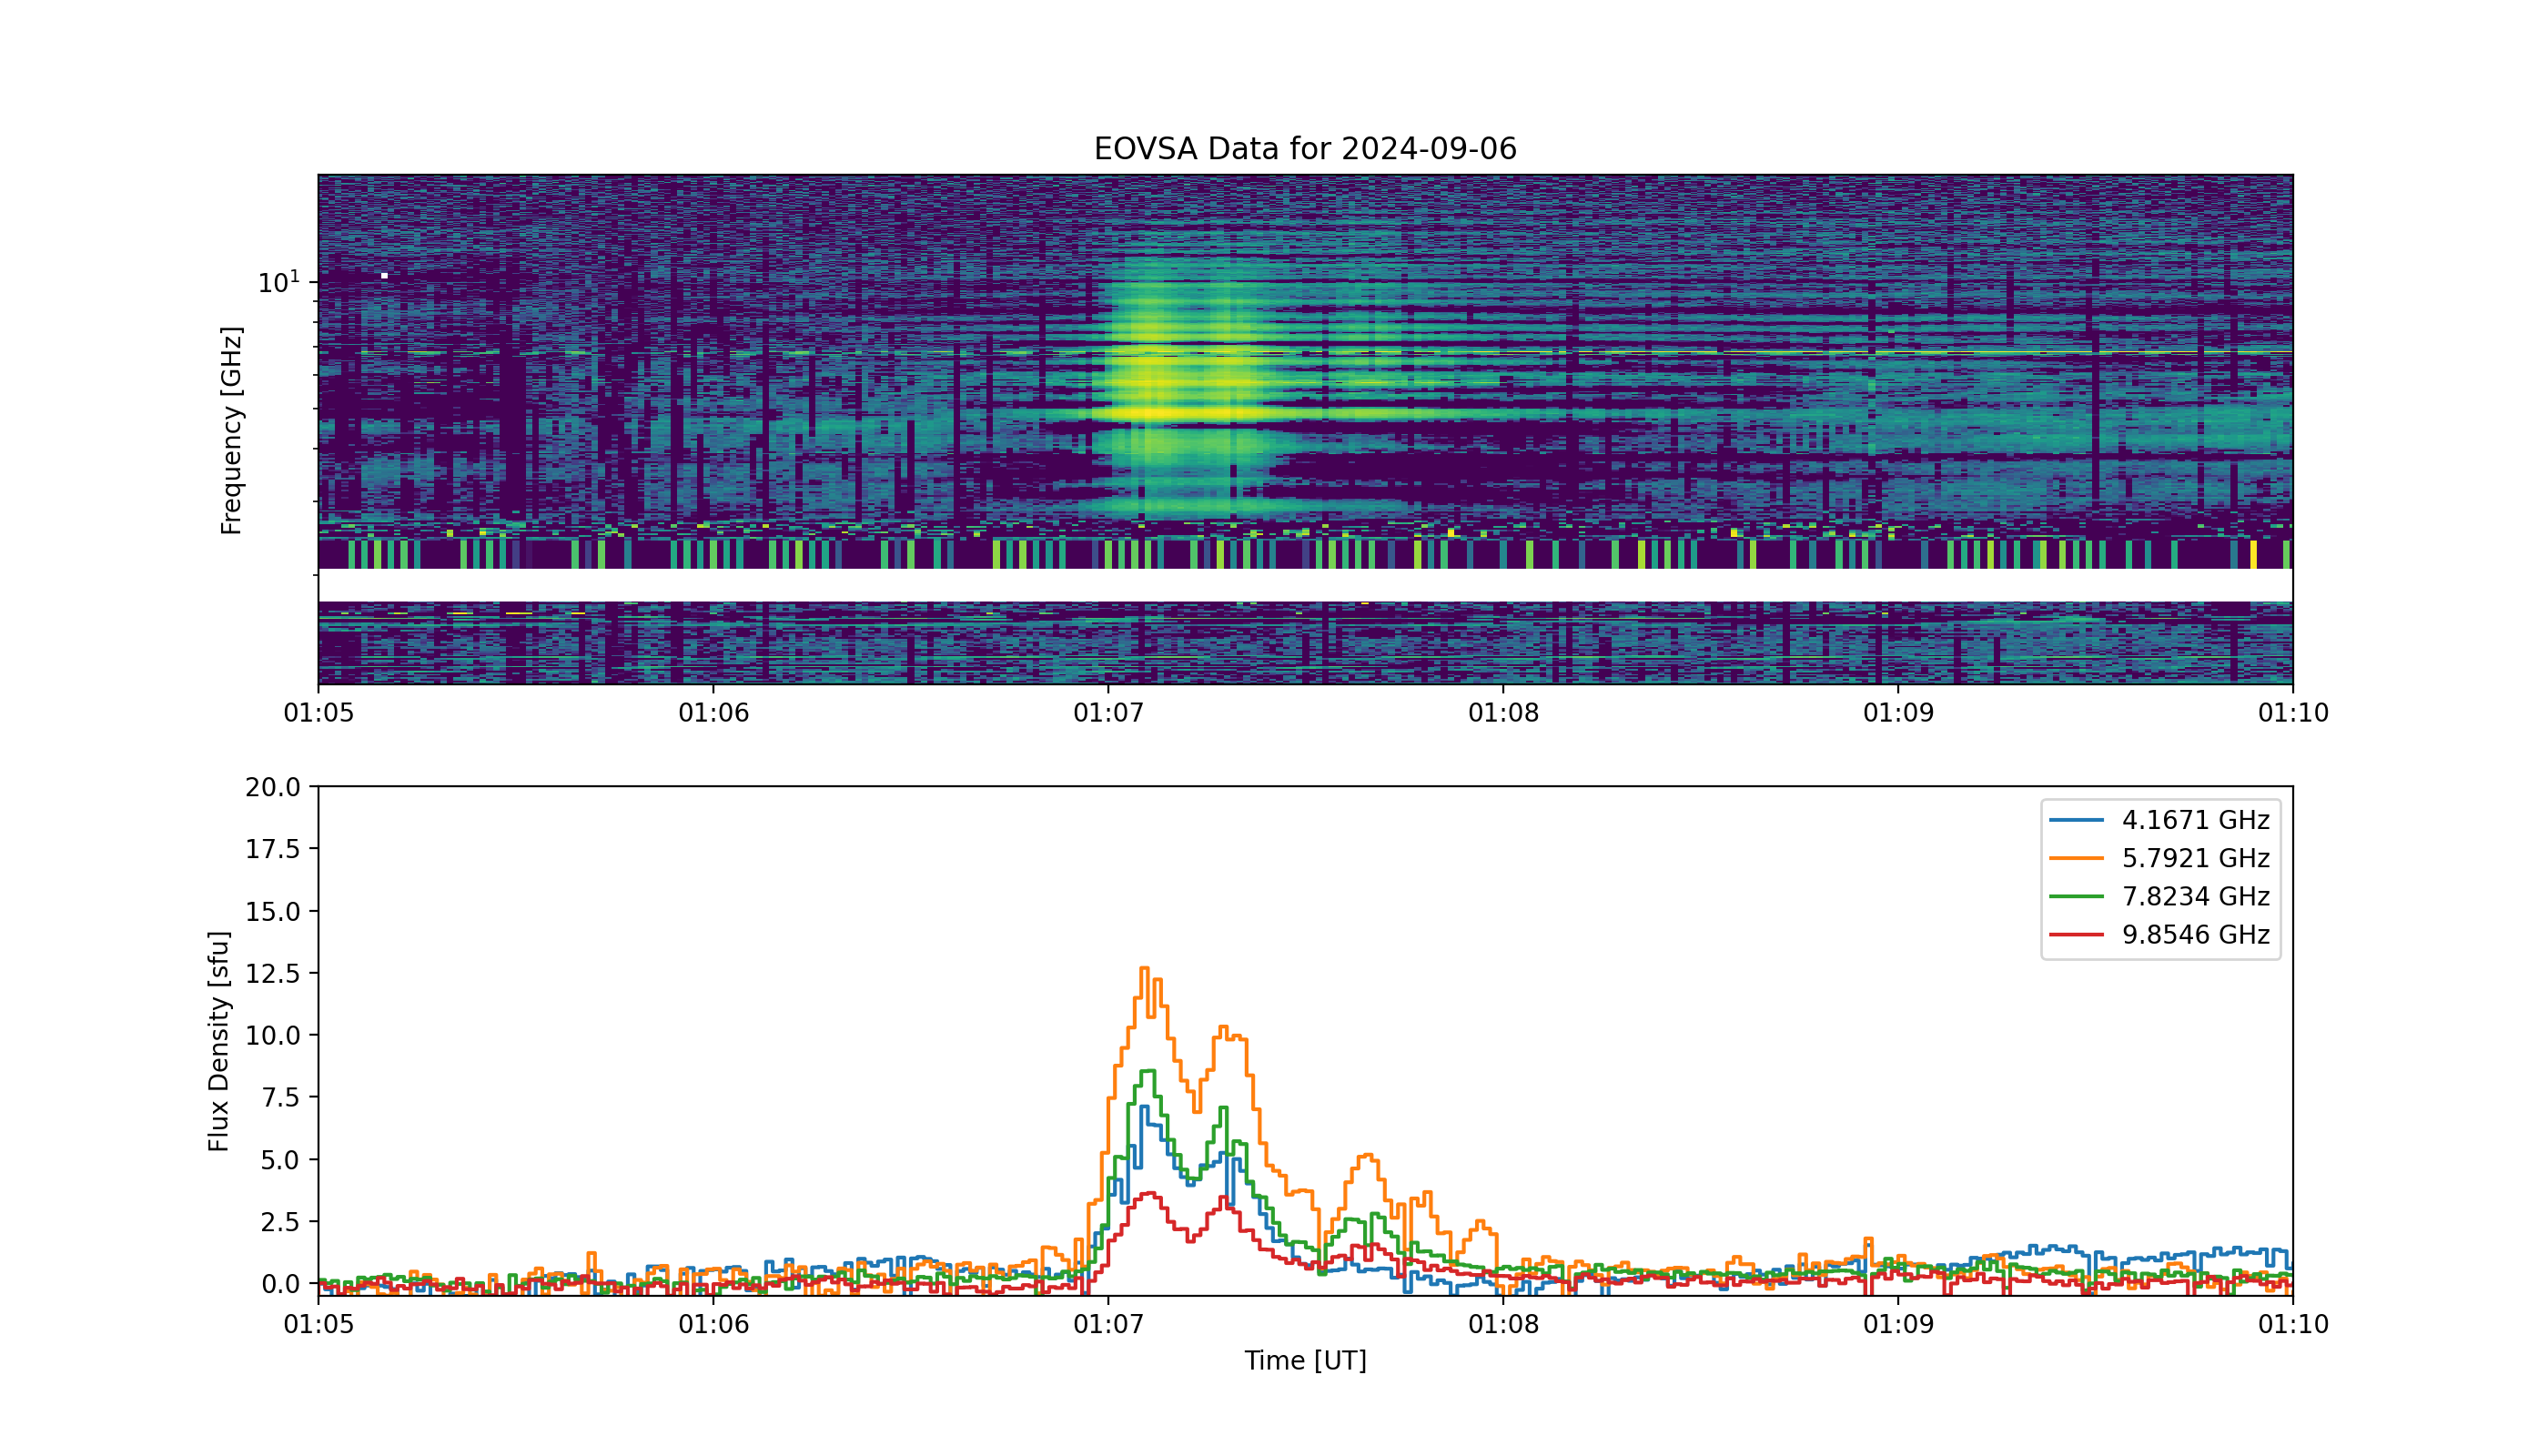The width and height of the screenshot is (2548, 1456).
Task: Click the '01:05' tick label under the spectrogram
Action: click(x=318, y=713)
